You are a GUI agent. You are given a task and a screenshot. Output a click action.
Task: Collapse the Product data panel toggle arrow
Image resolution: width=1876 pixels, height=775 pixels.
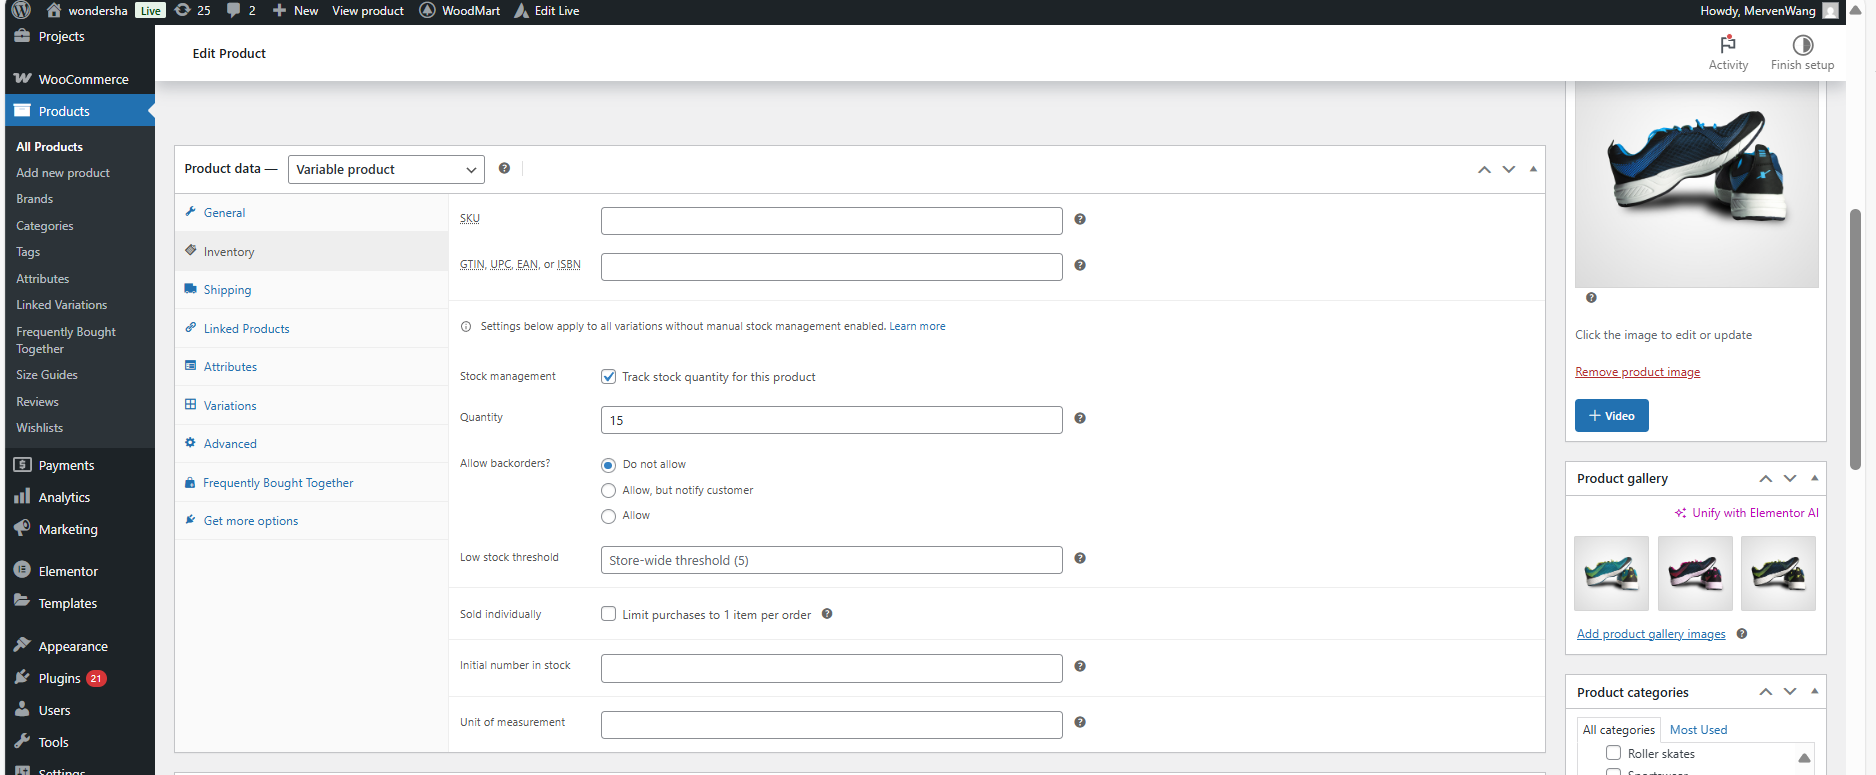click(1533, 169)
